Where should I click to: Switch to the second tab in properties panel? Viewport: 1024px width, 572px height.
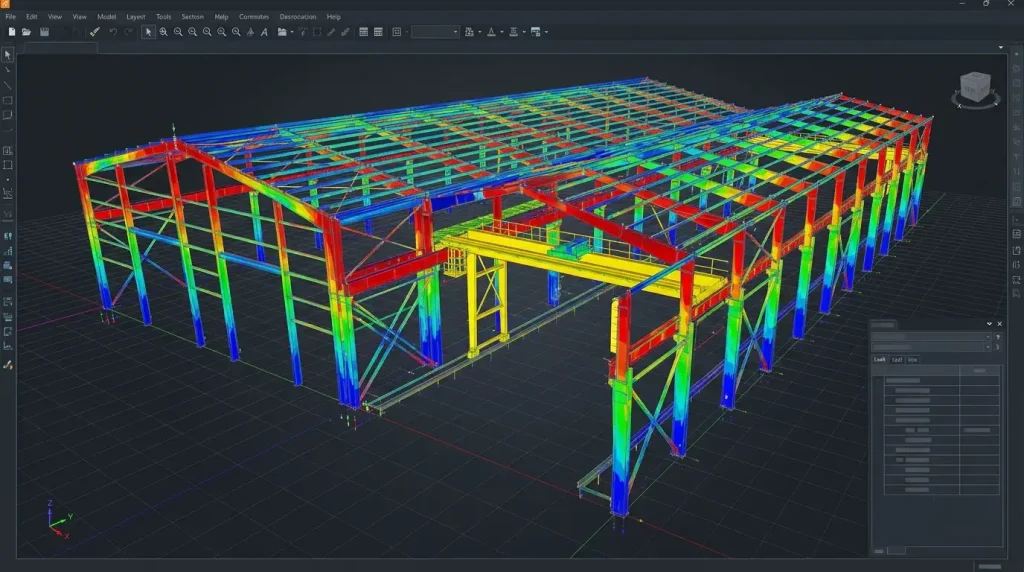(897, 360)
